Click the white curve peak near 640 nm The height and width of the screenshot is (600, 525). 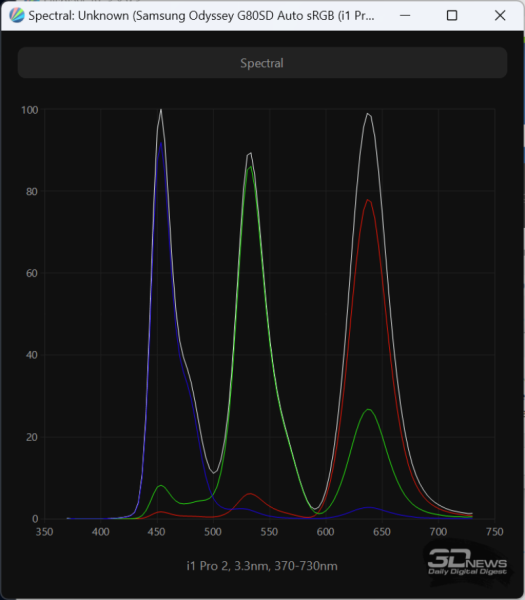(368, 114)
